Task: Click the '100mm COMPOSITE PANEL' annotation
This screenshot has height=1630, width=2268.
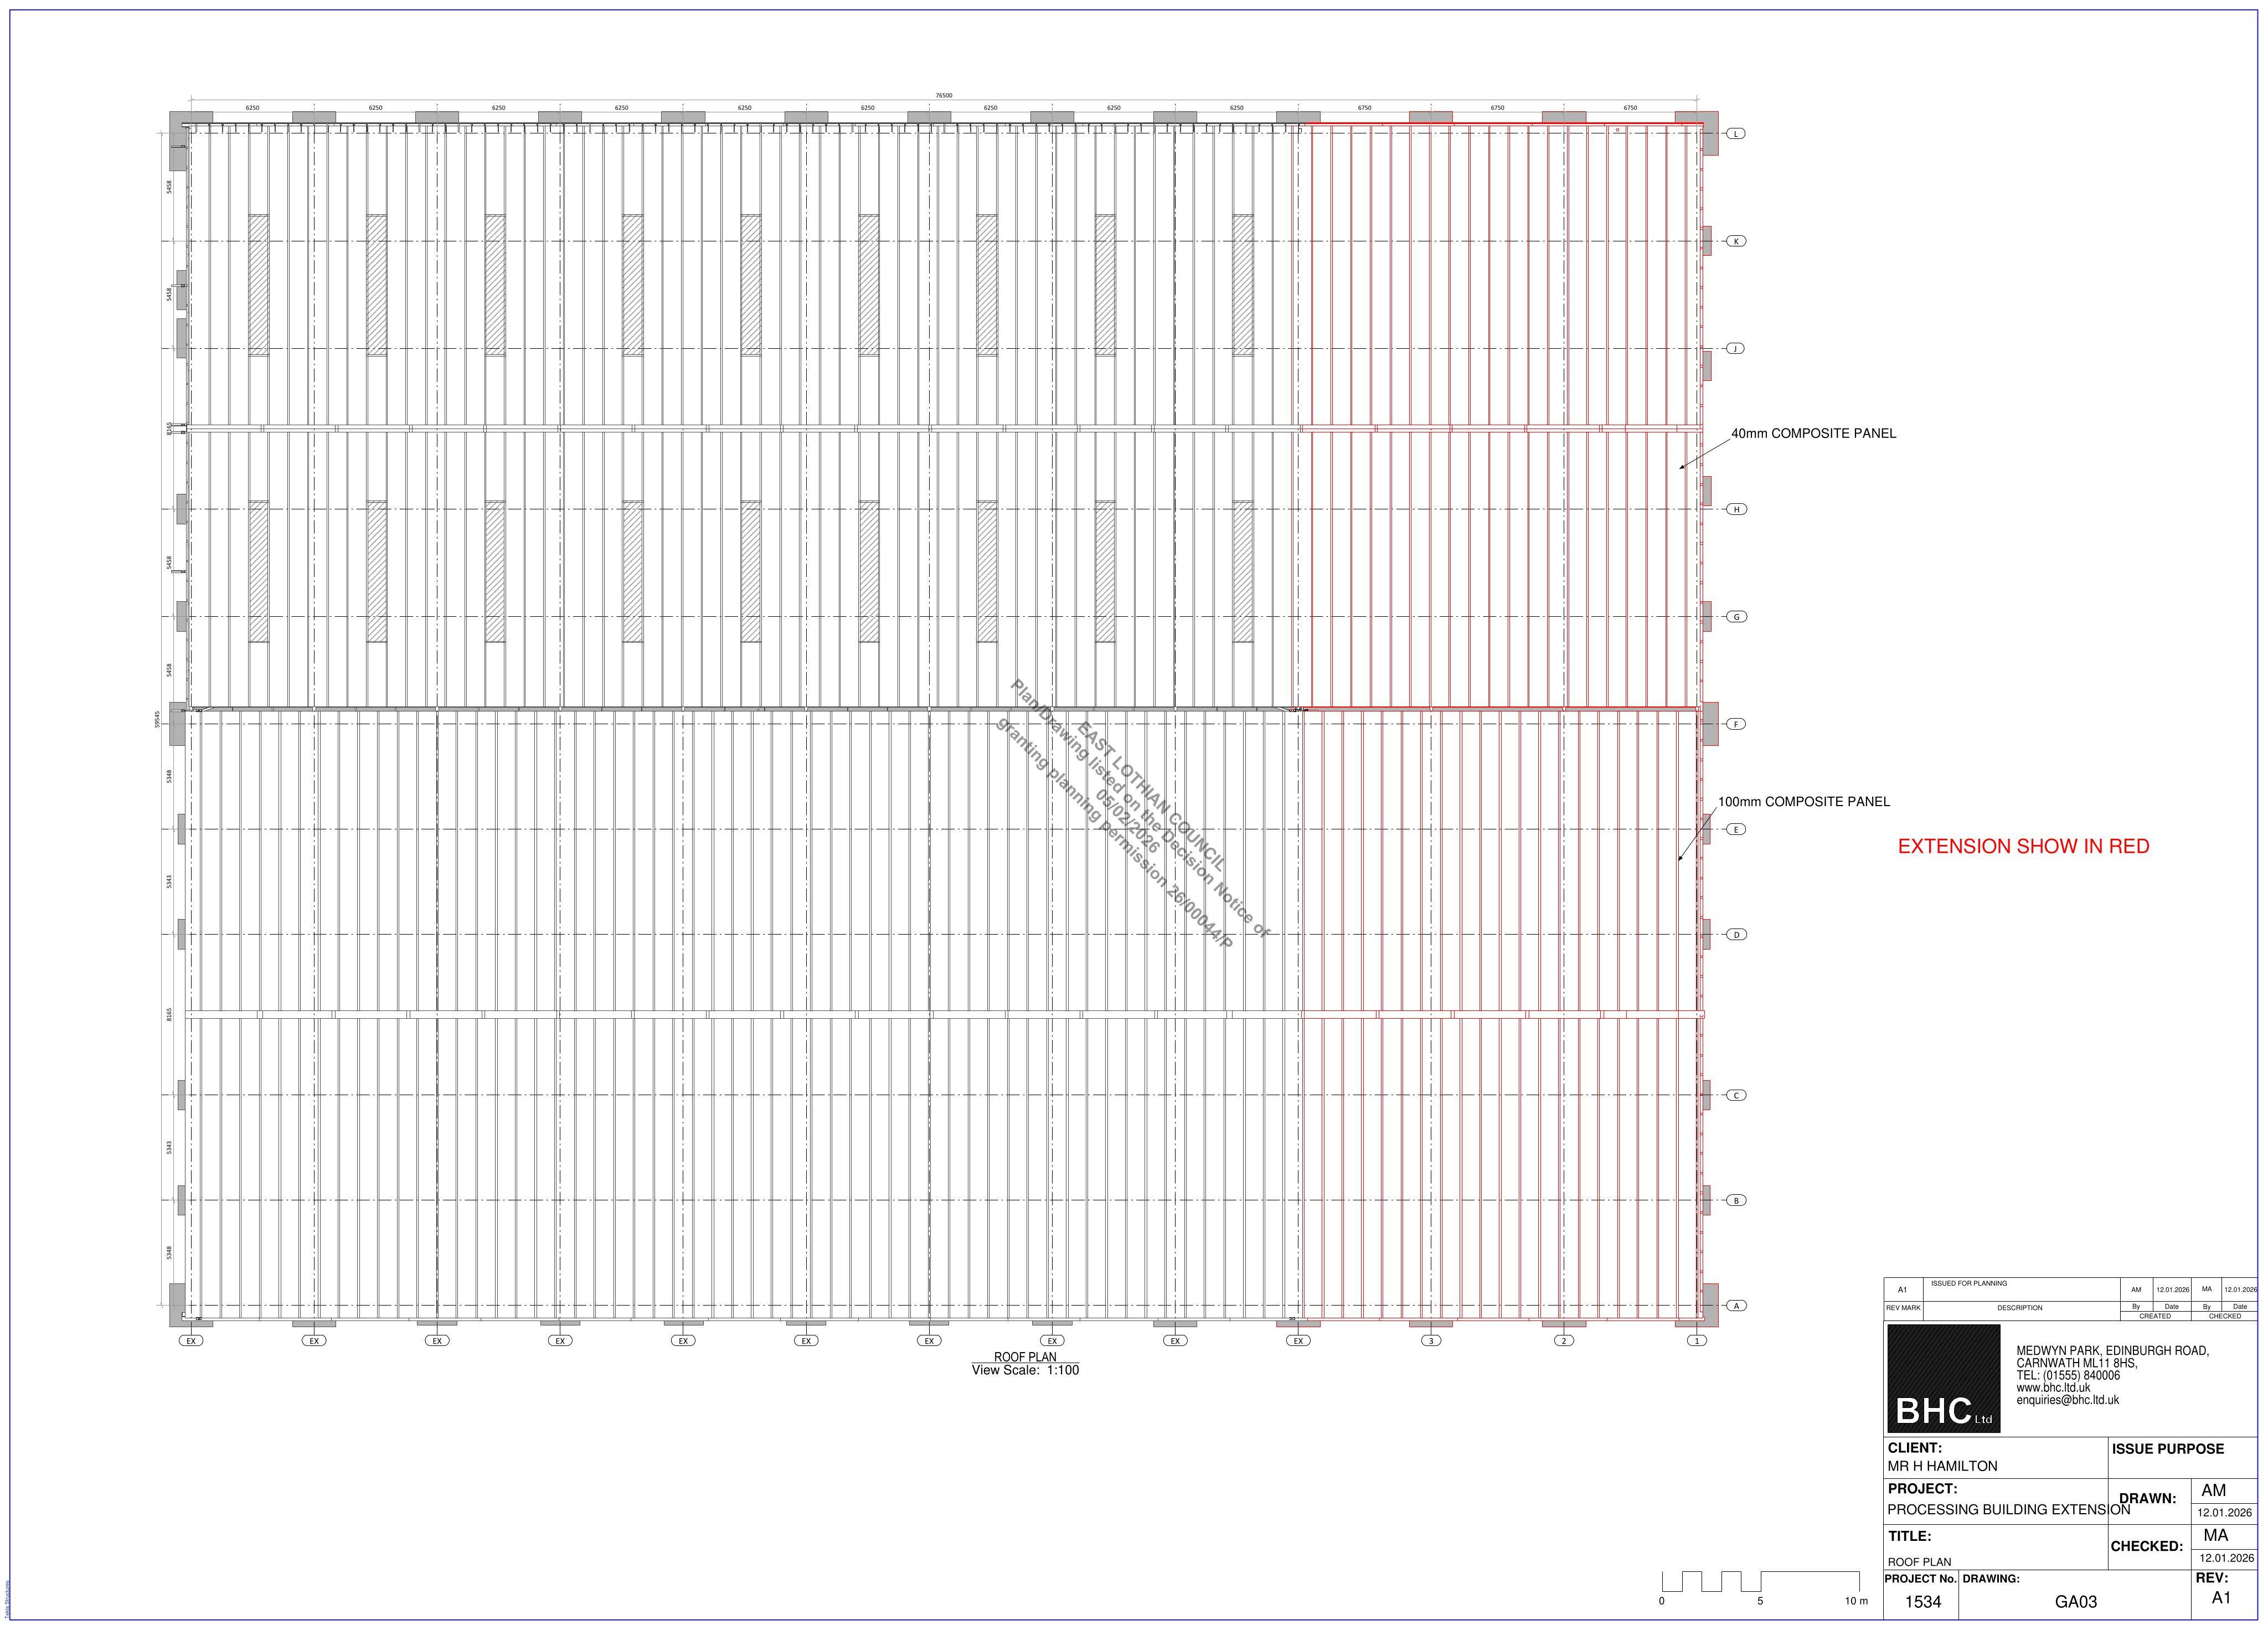Action: [1804, 802]
